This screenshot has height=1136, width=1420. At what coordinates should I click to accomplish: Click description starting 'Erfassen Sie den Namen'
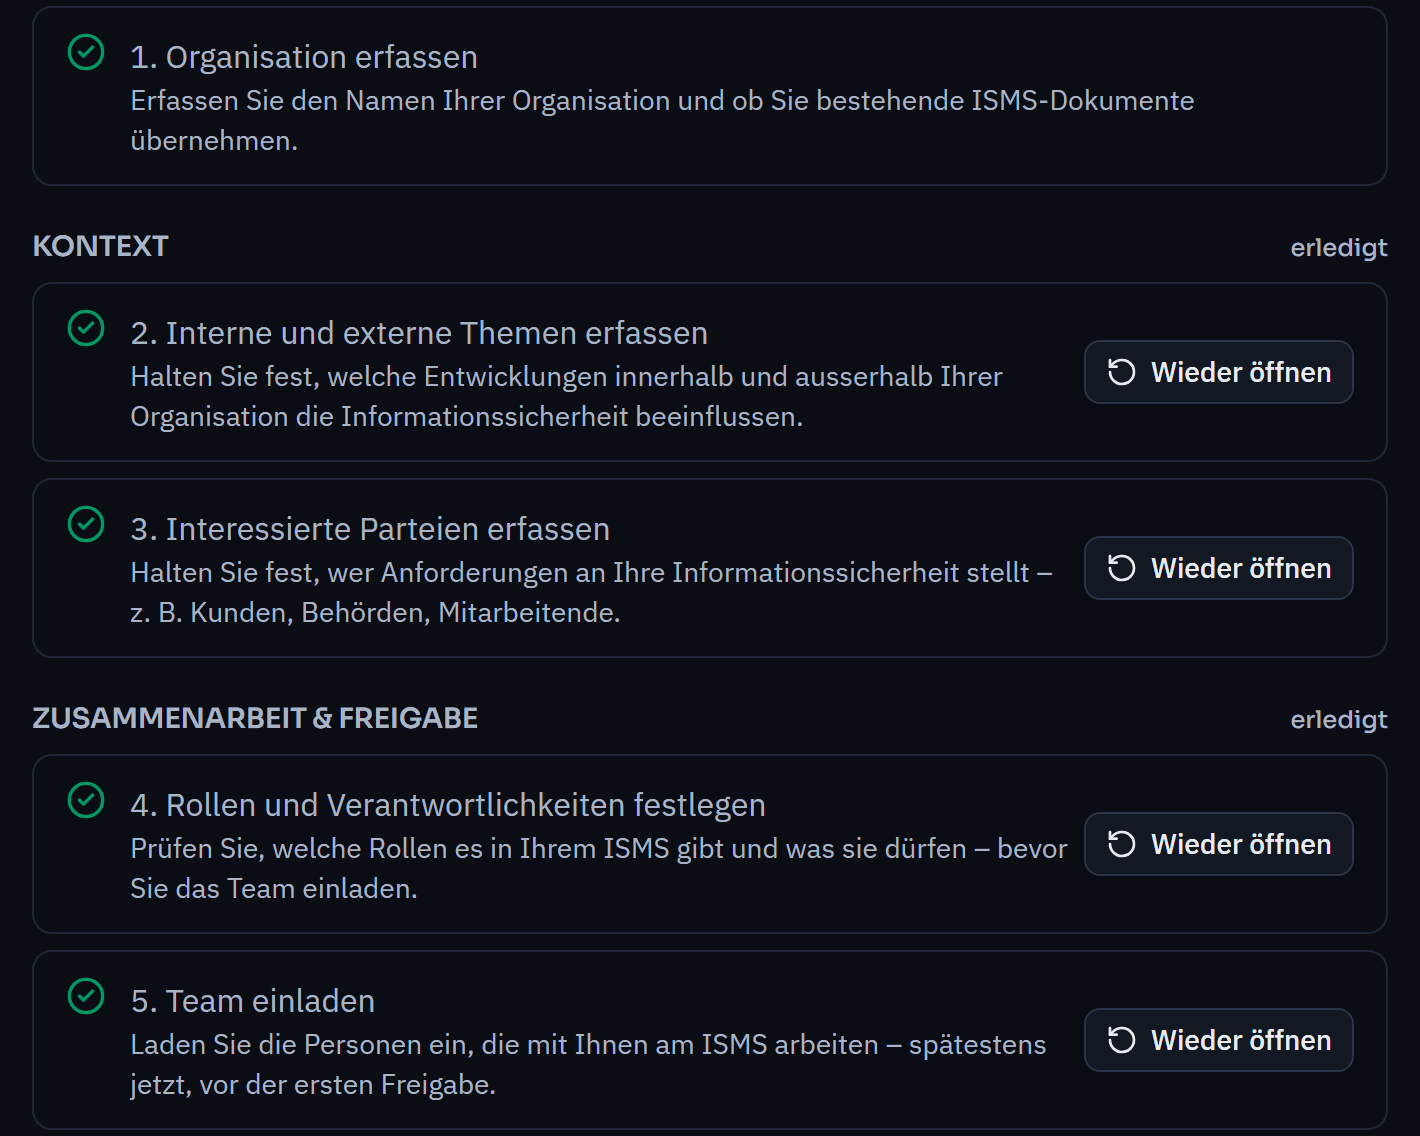tap(662, 121)
